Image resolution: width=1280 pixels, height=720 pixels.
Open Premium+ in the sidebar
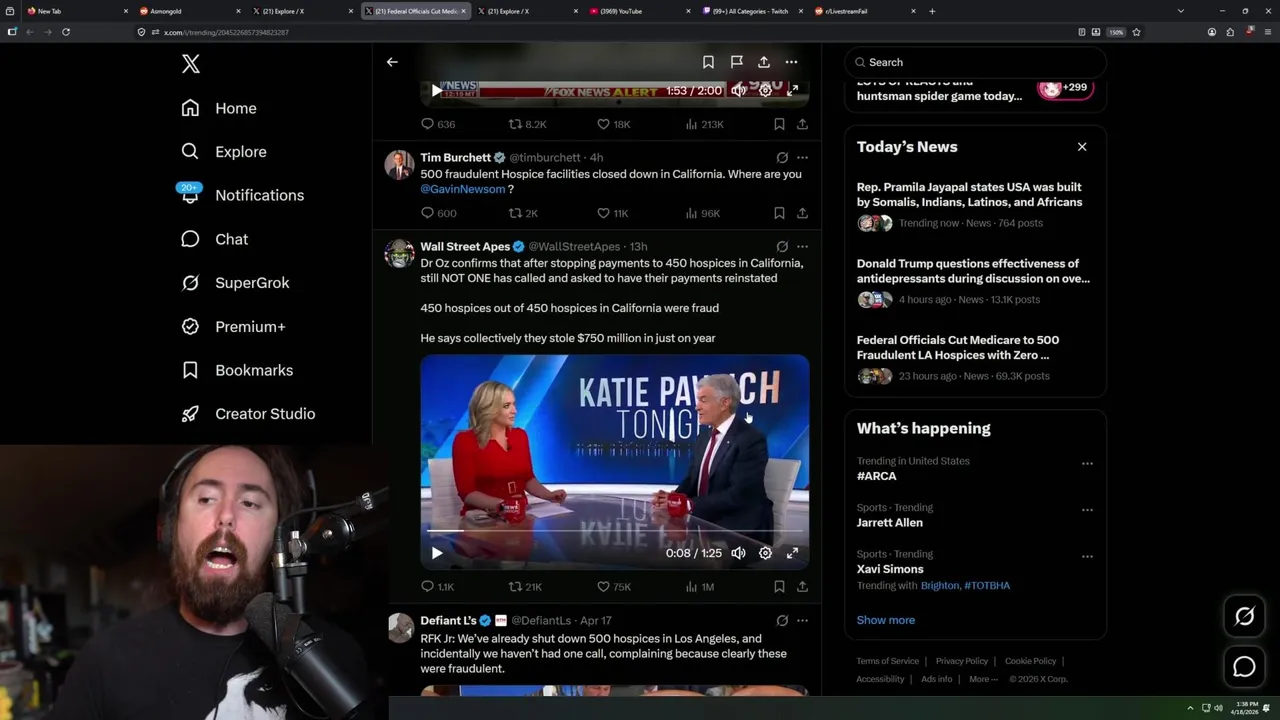[234, 327]
